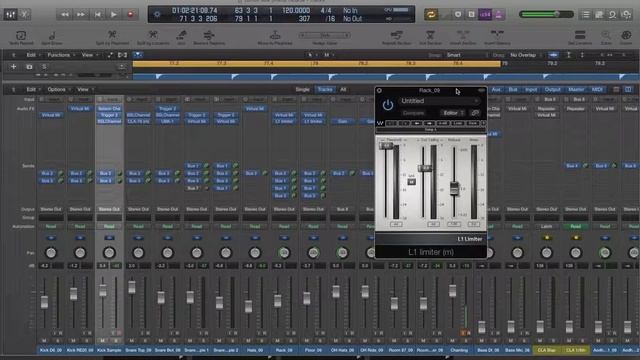Adjust the L1 Limiter Release fader

point(454,188)
